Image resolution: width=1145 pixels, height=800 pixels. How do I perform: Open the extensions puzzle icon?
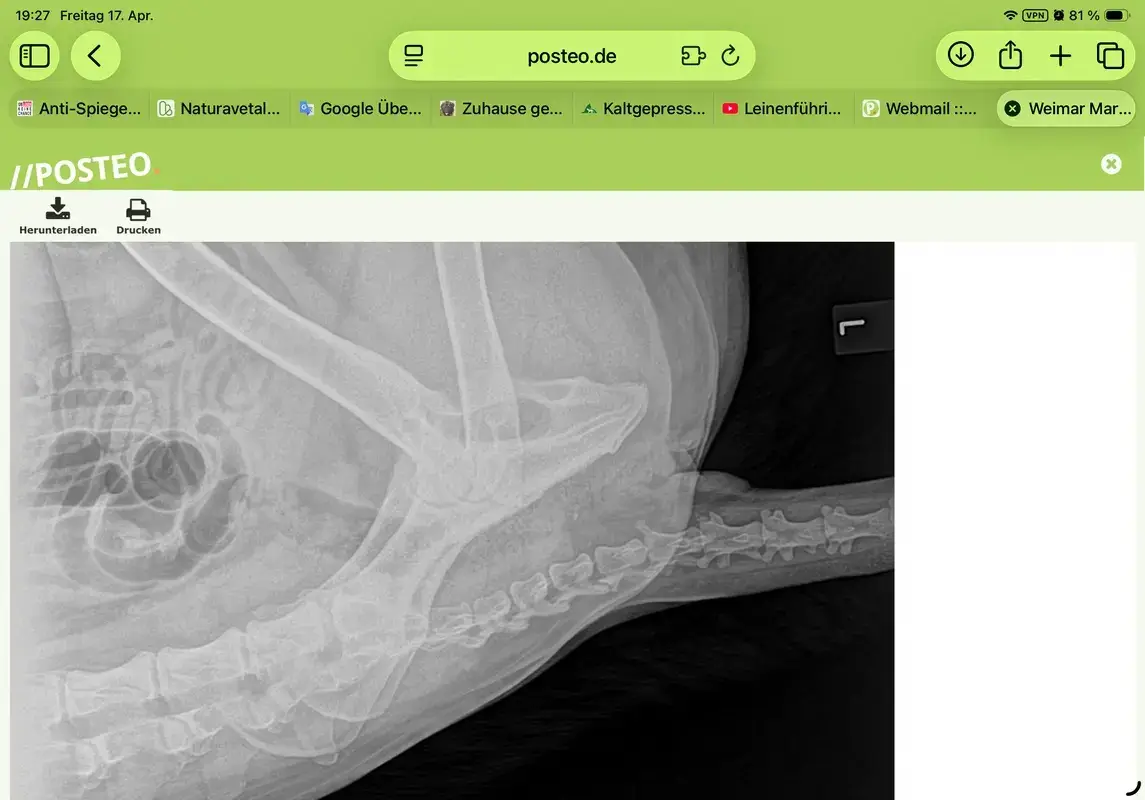[x=693, y=55]
